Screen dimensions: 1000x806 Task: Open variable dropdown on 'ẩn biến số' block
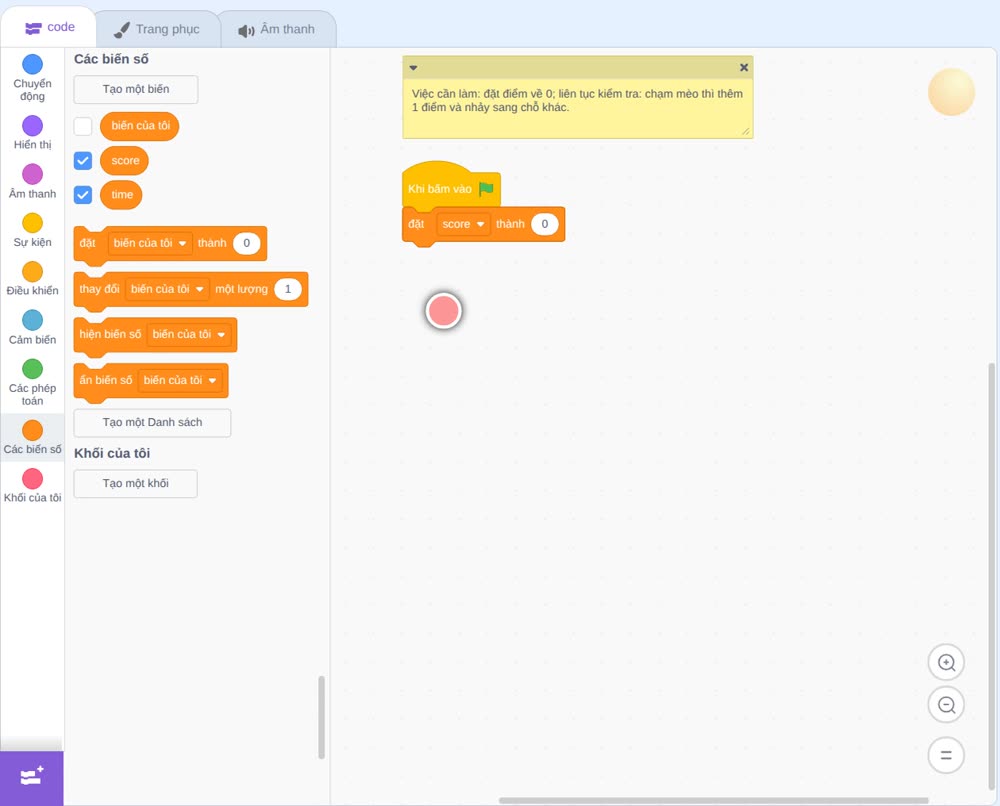pyautogui.click(x=180, y=380)
